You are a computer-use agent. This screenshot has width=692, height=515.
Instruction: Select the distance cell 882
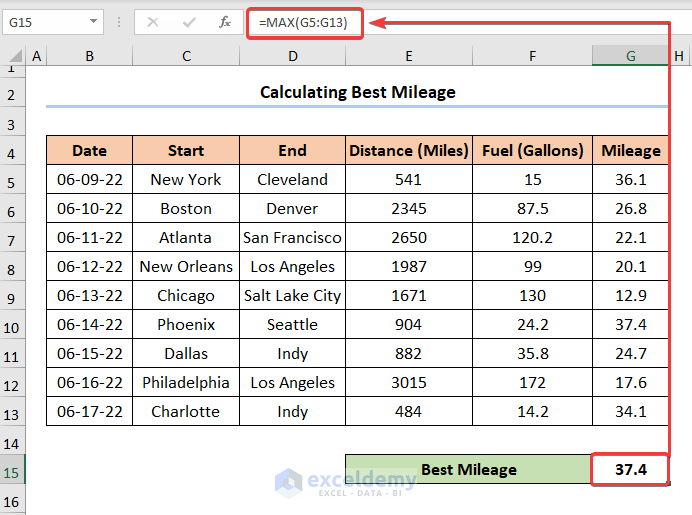(x=409, y=353)
